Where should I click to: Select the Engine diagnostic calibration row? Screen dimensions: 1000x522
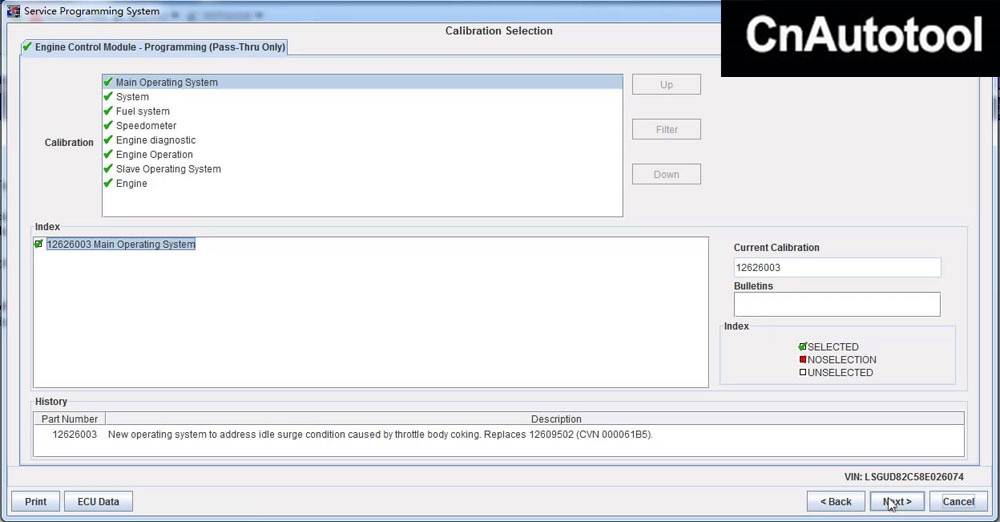click(362, 140)
